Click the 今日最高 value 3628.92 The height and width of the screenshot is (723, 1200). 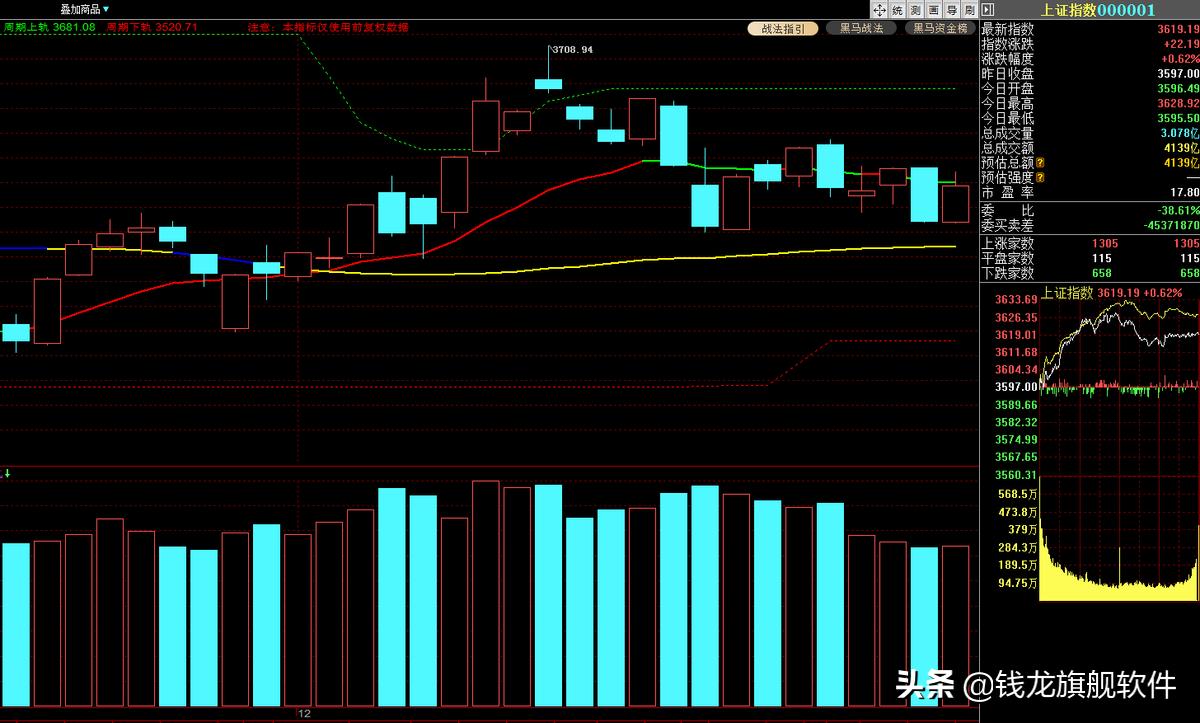tap(1178, 103)
